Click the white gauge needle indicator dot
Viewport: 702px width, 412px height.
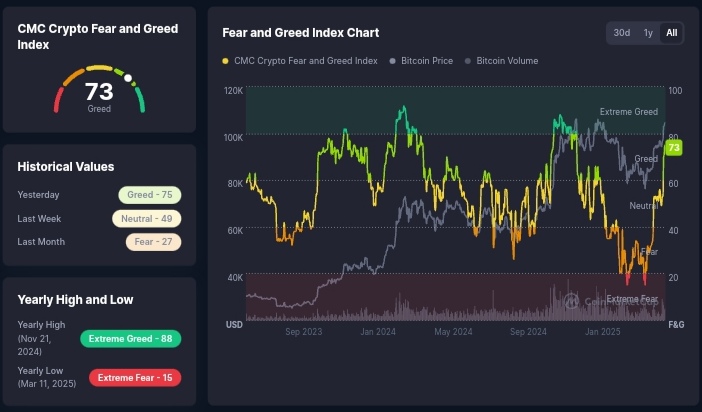(128, 77)
